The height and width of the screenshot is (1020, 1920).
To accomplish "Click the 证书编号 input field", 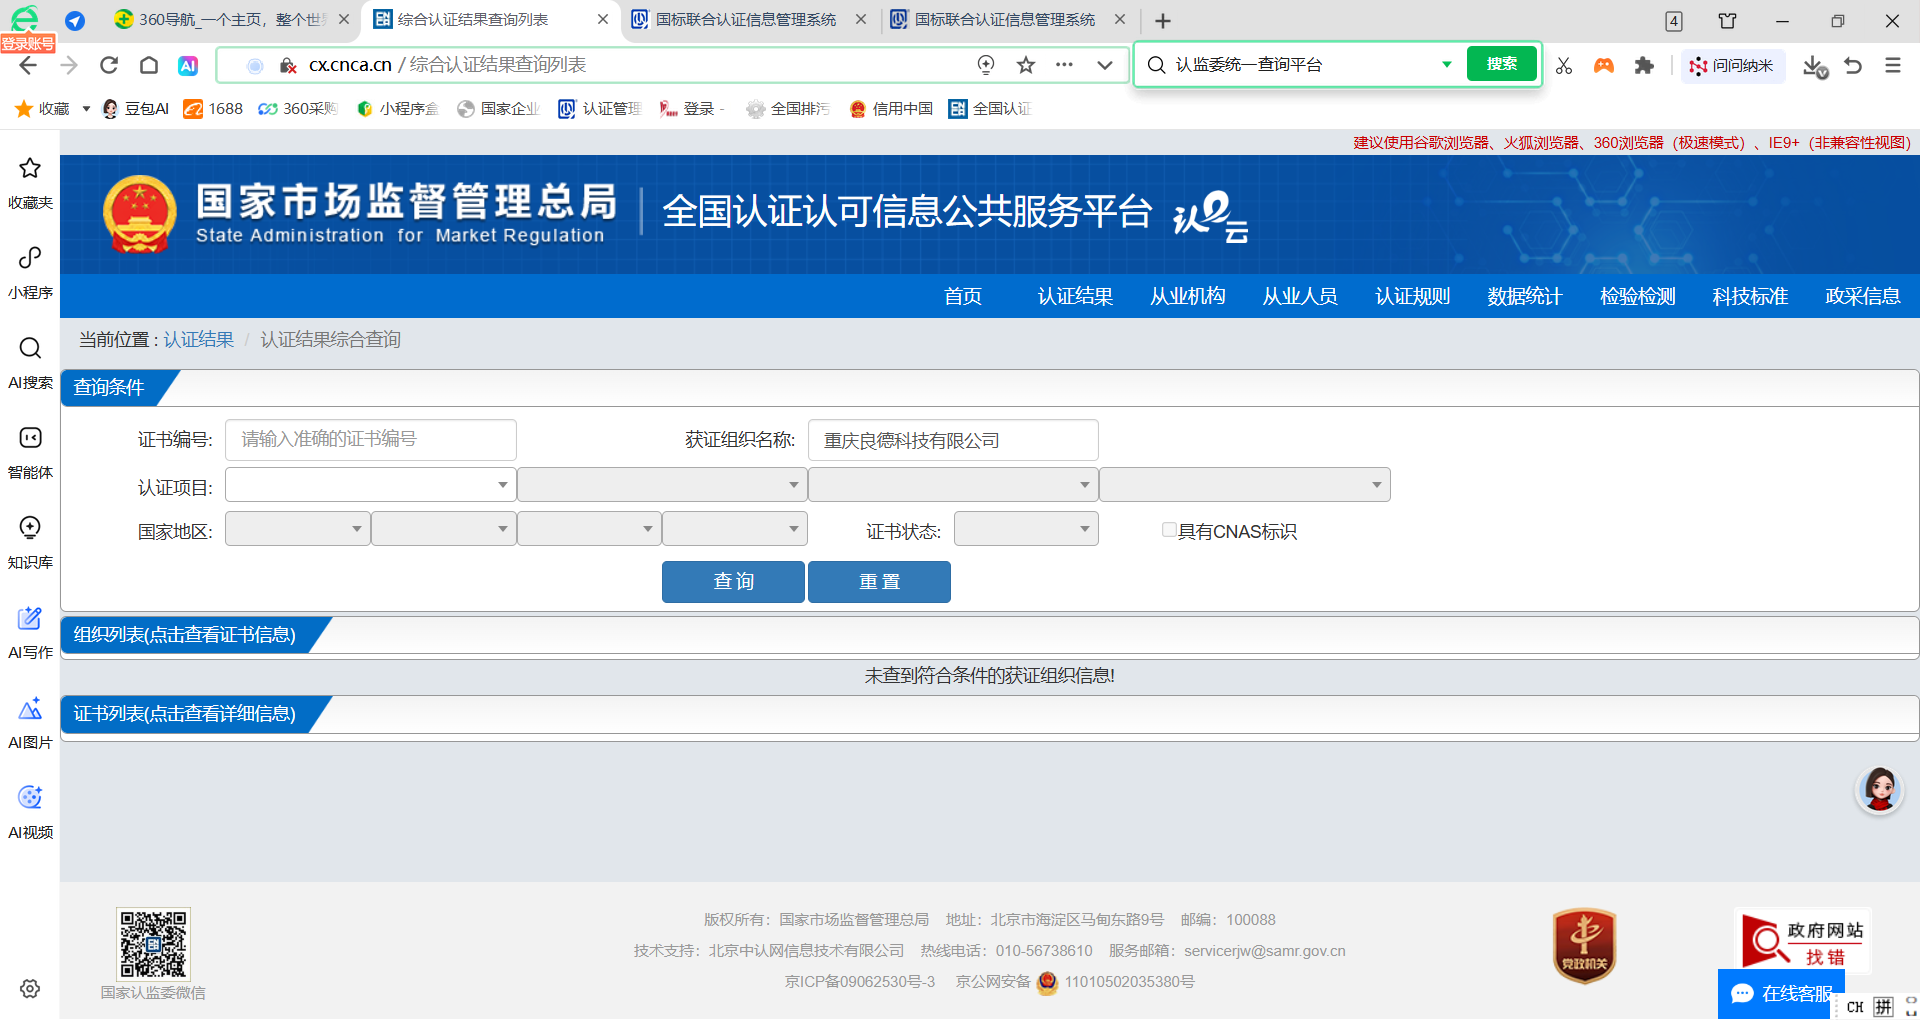I will coord(370,440).
